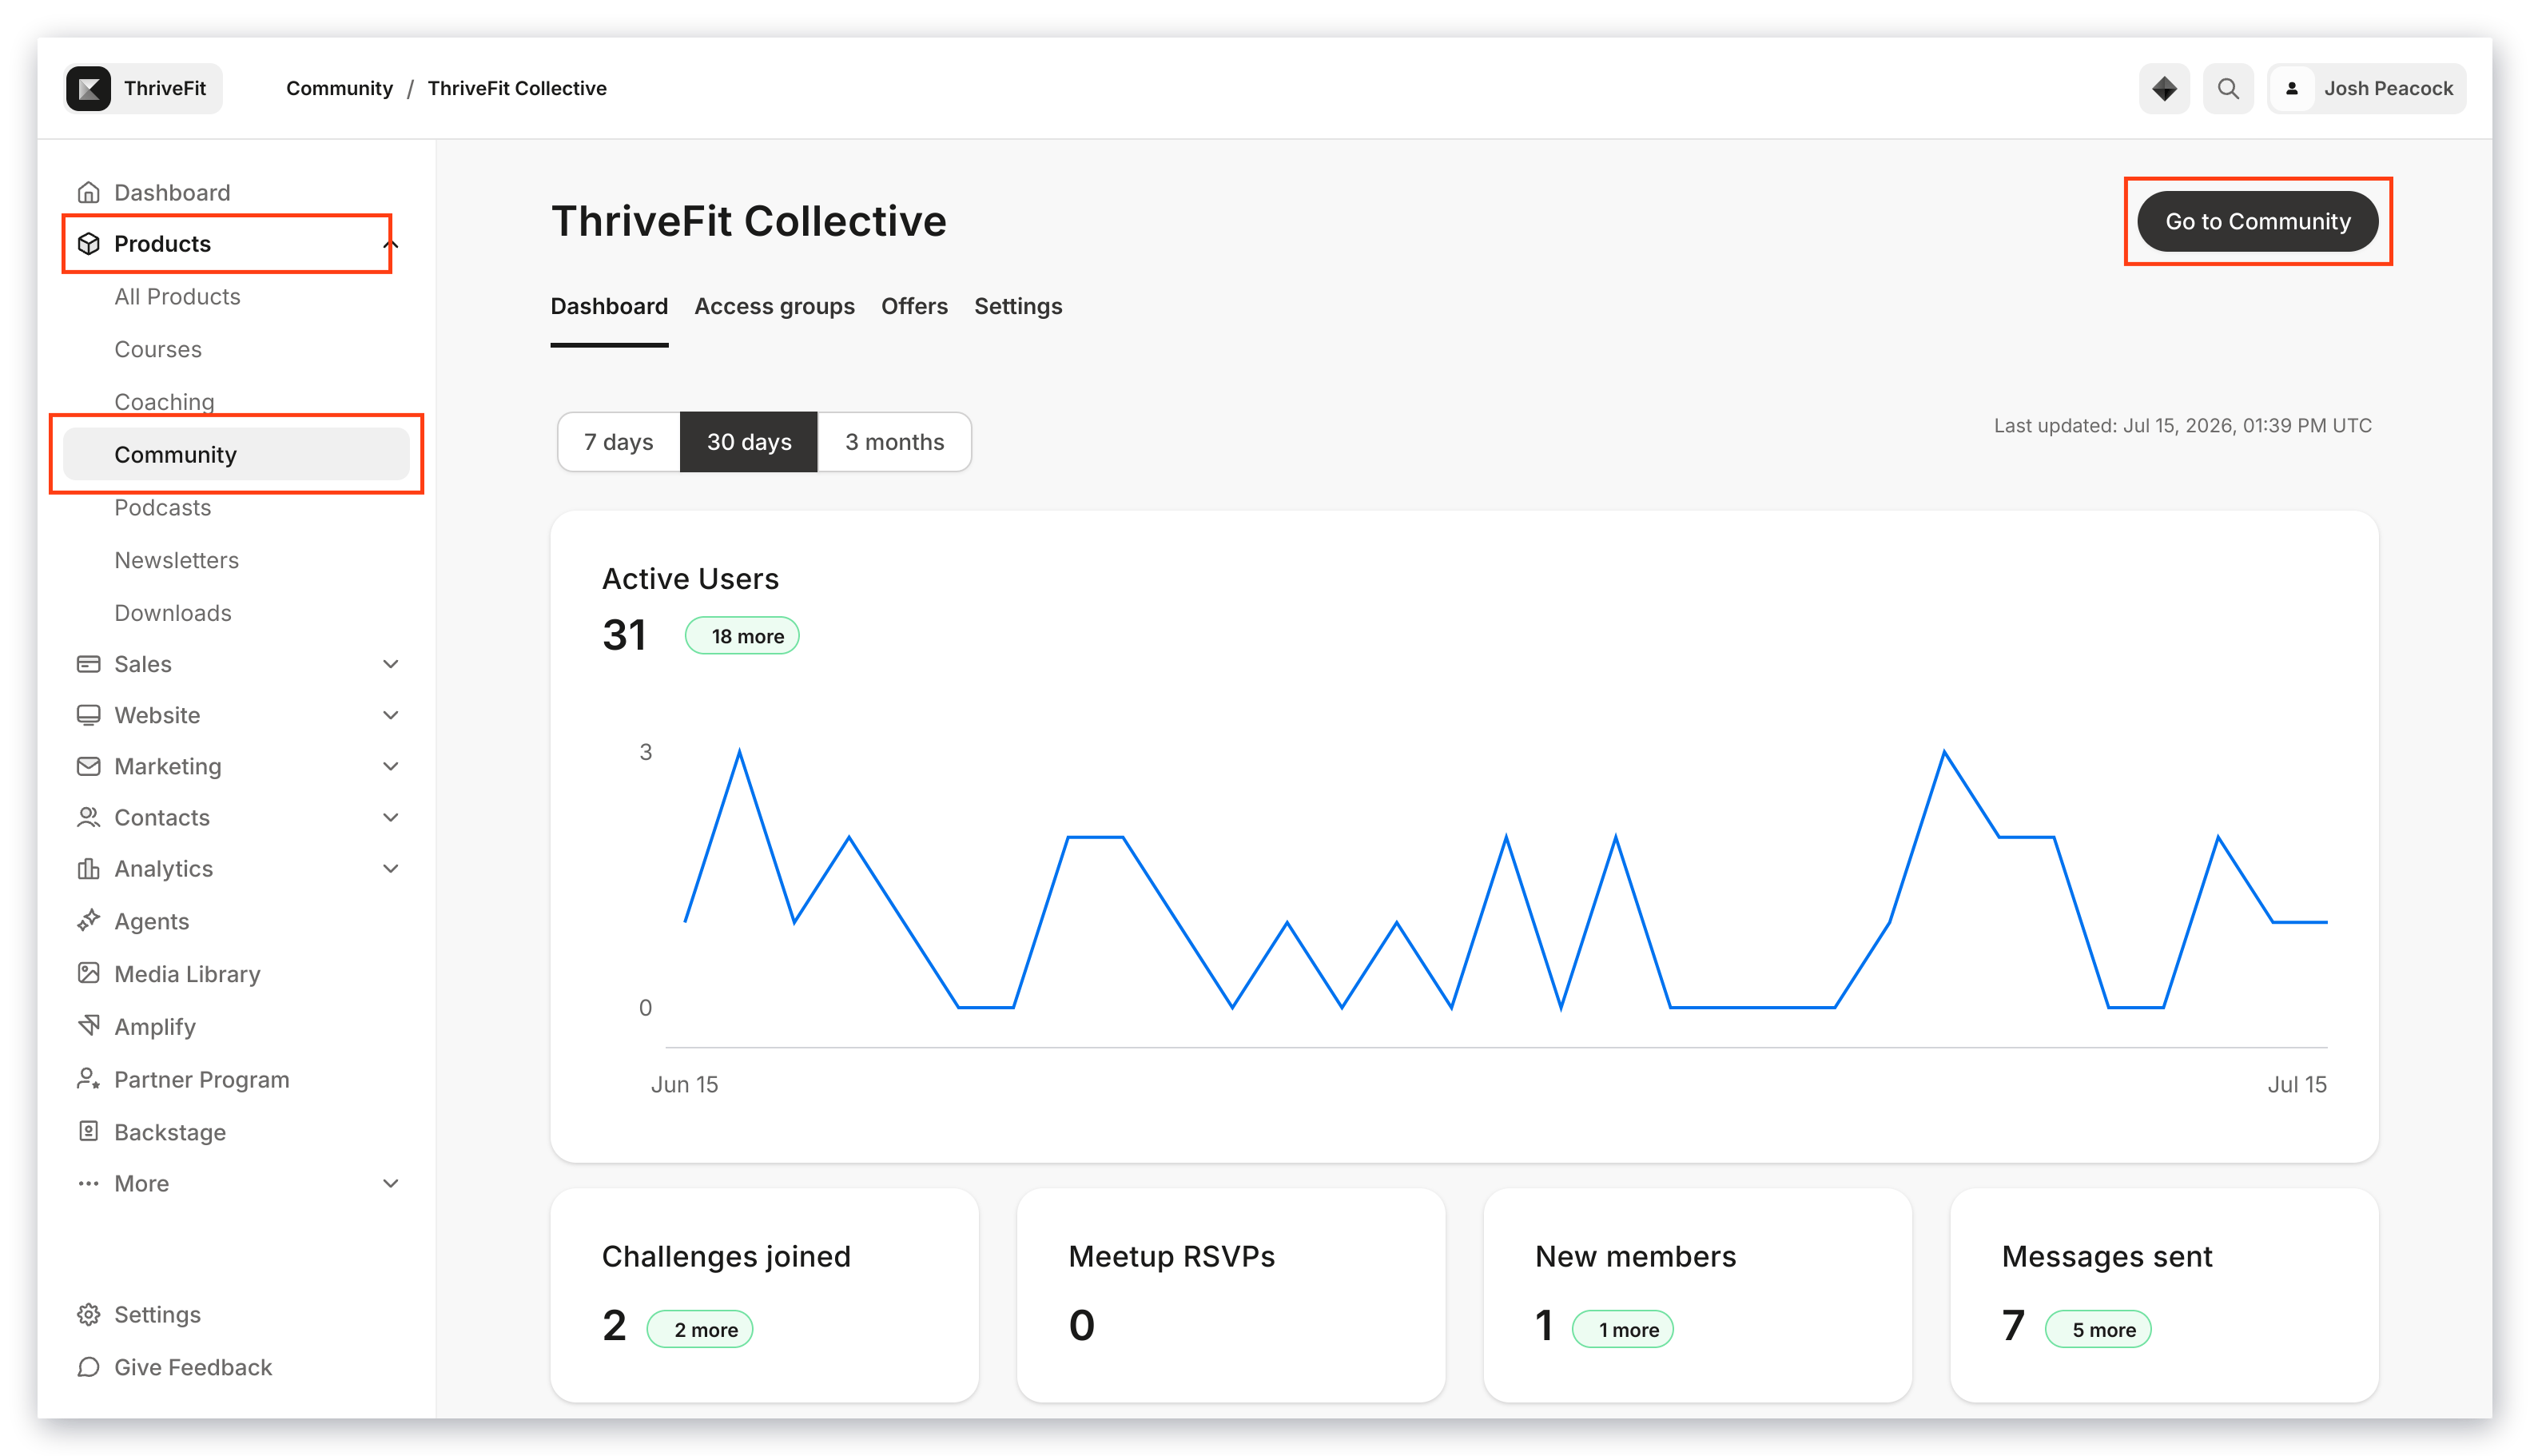Open the diamond-shaped assistant icon in header

point(2163,88)
